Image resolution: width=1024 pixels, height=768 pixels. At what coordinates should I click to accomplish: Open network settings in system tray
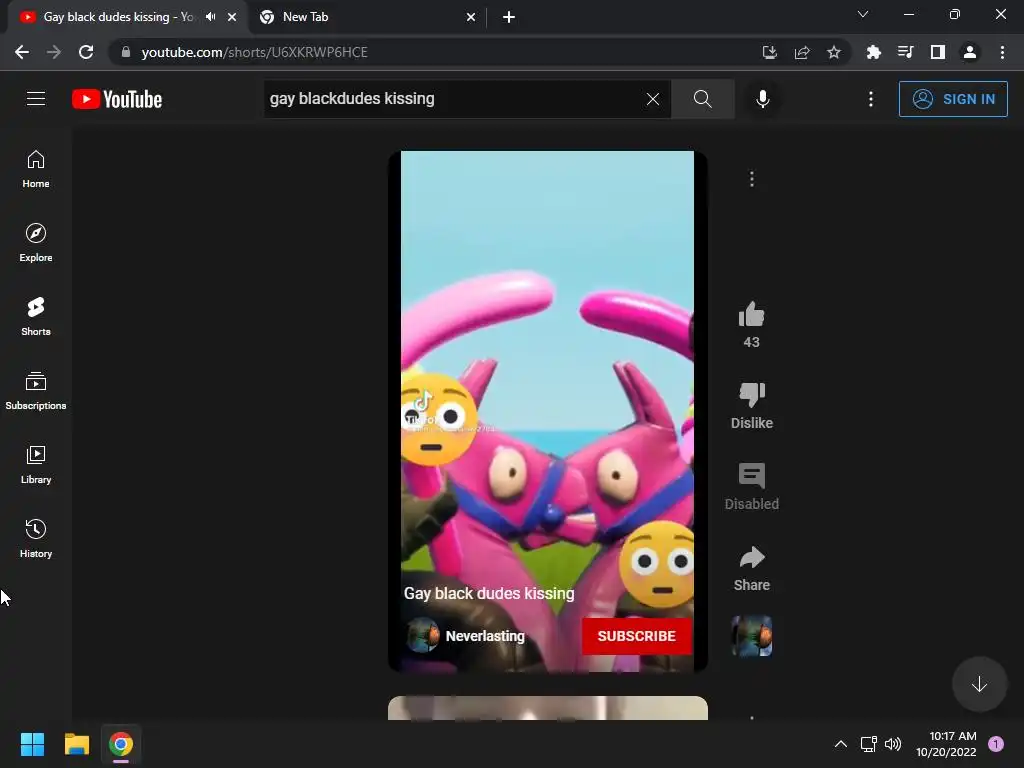[x=869, y=744]
